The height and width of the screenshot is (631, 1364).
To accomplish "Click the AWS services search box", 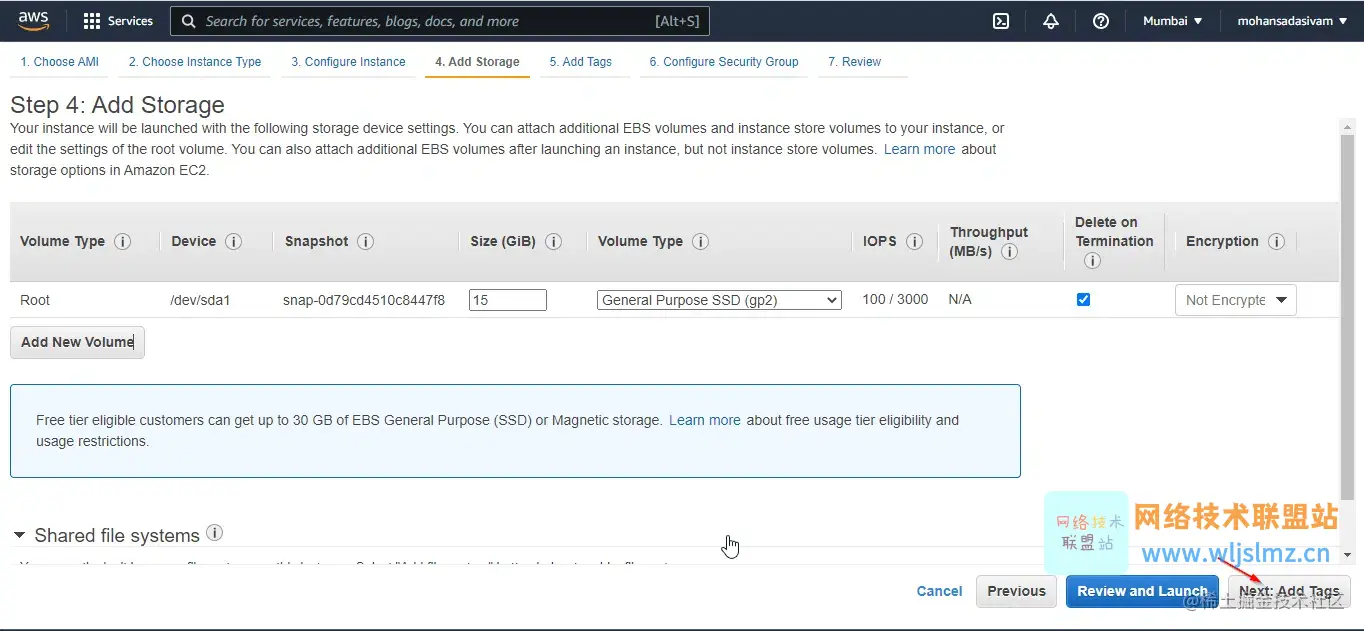I will coord(440,21).
